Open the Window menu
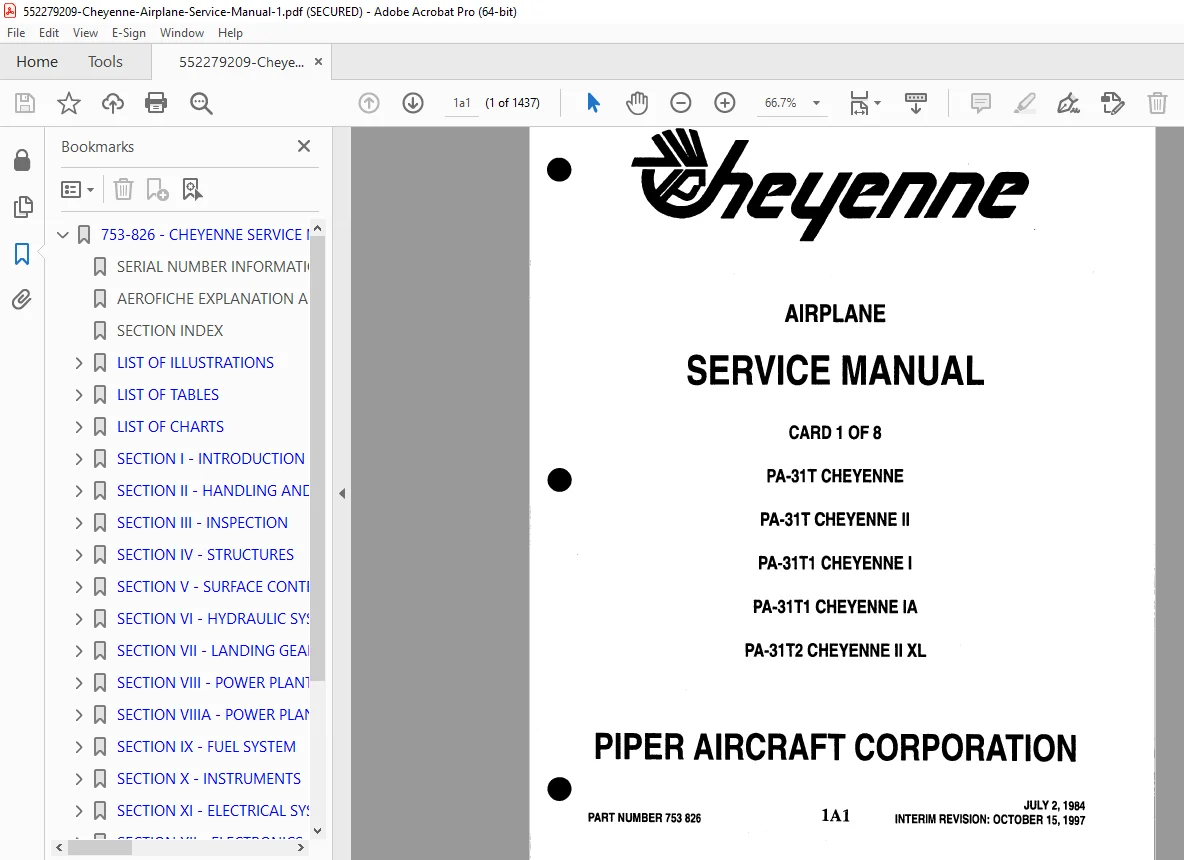 click(x=182, y=33)
